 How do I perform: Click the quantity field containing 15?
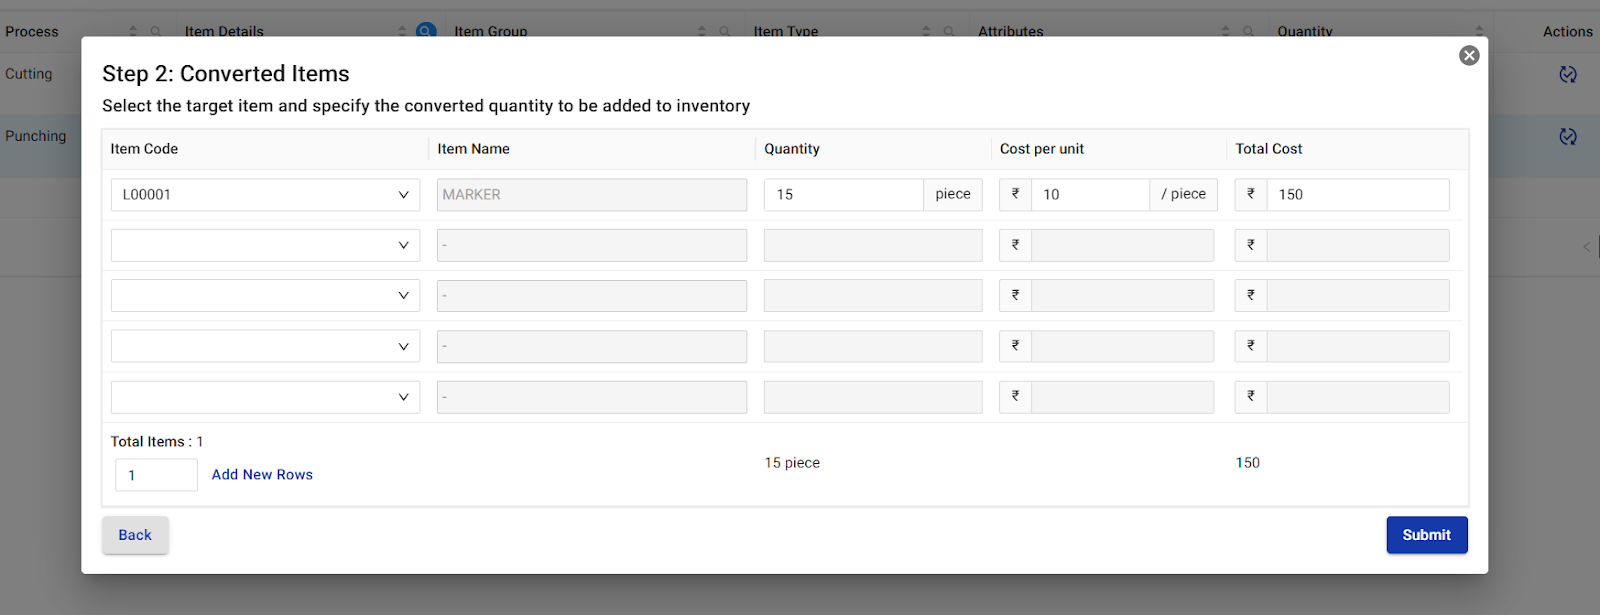tap(843, 195)
